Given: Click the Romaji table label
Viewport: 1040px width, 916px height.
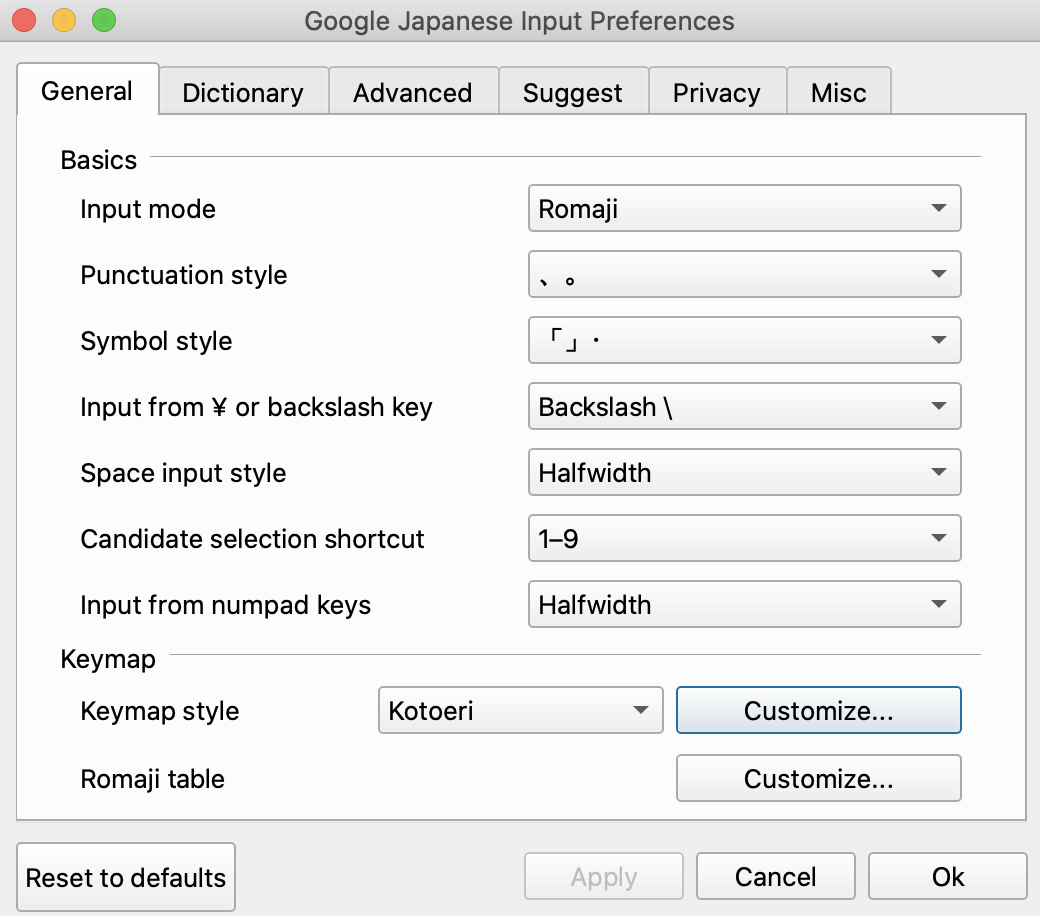Looking at the screenshot, I should 153,779.
